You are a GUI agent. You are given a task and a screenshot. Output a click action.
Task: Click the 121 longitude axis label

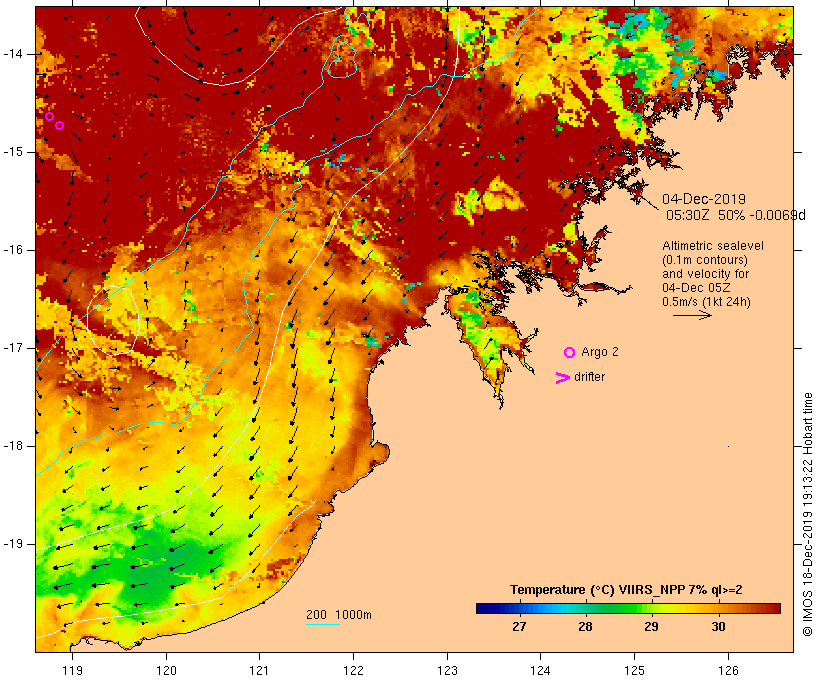(259, 671)
